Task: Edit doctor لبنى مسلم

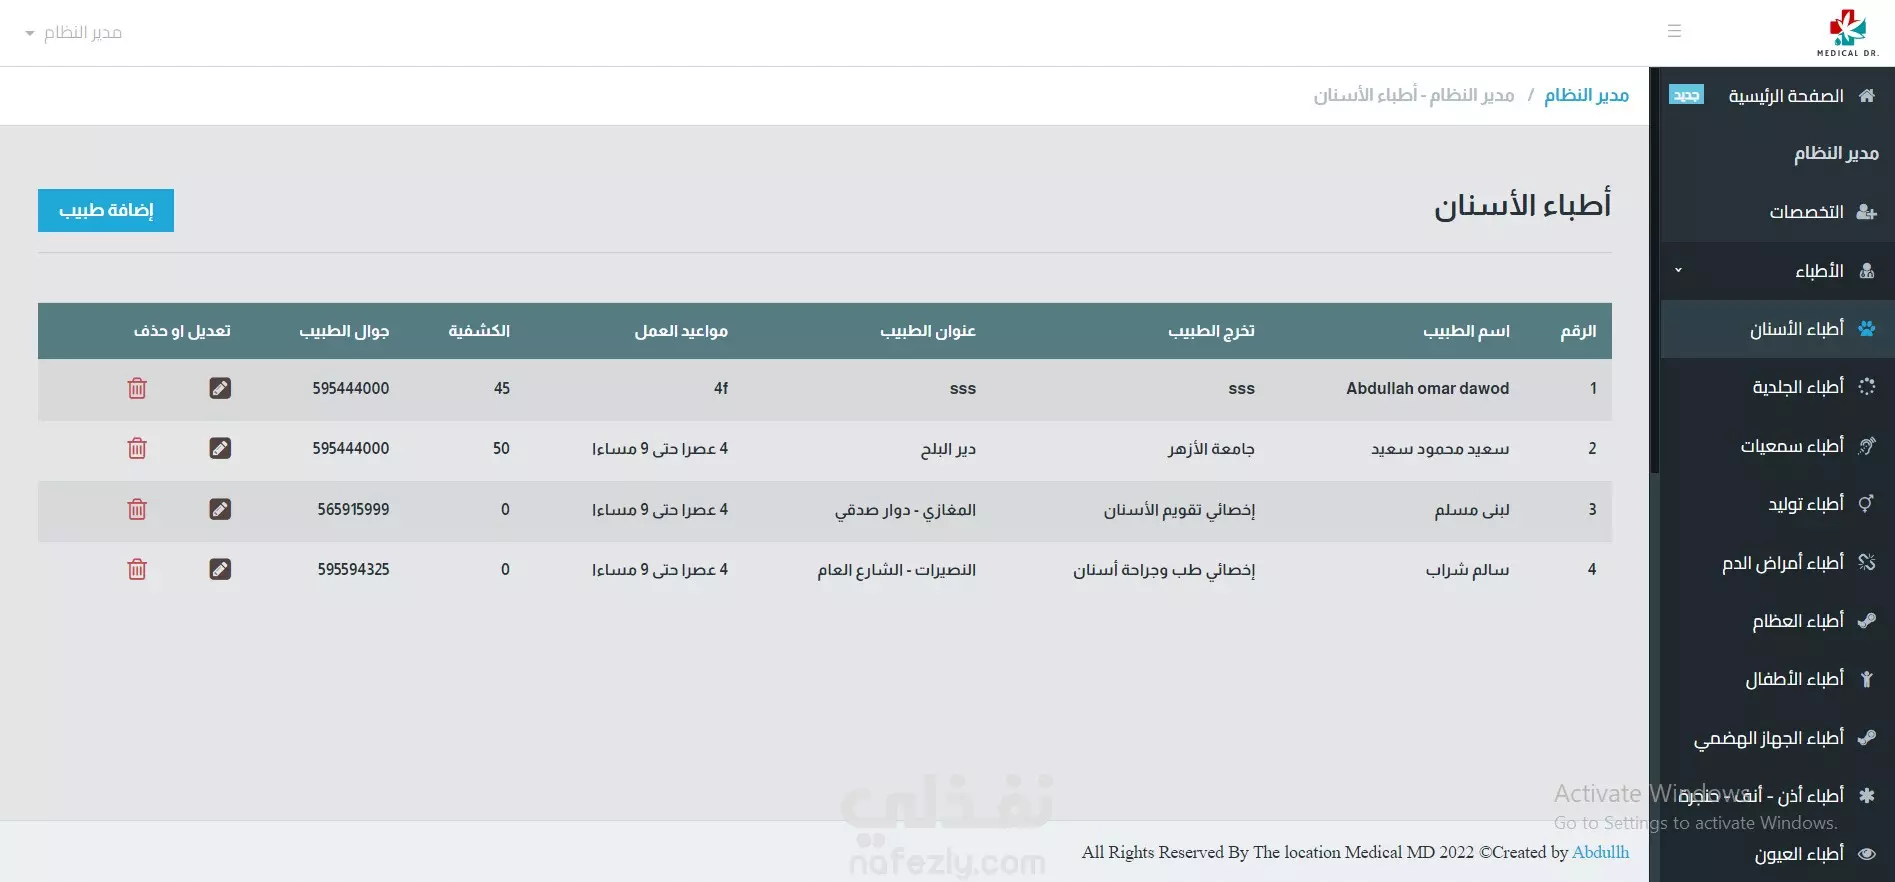Action: [220, 509]
